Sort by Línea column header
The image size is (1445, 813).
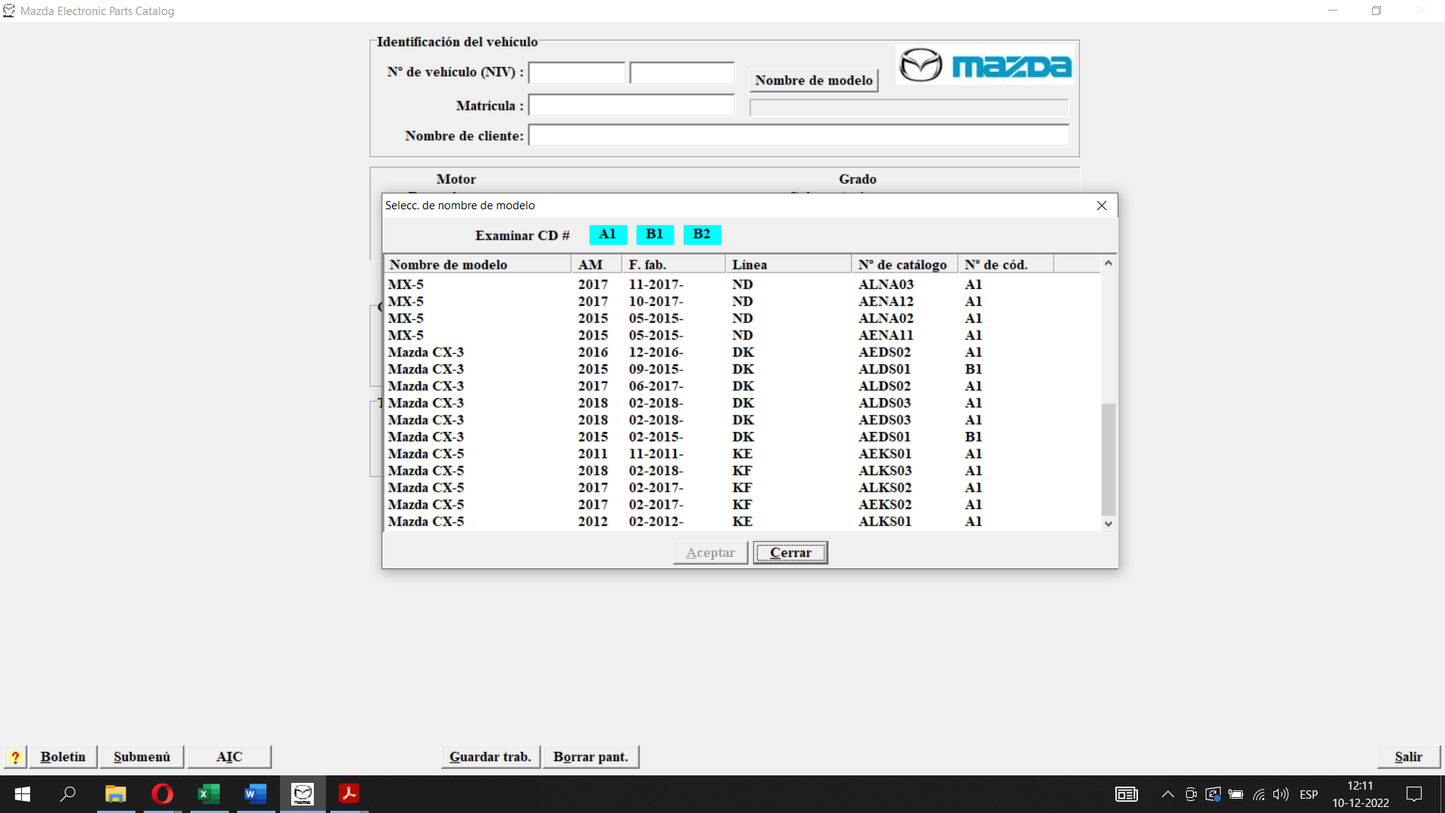[788, 264]
